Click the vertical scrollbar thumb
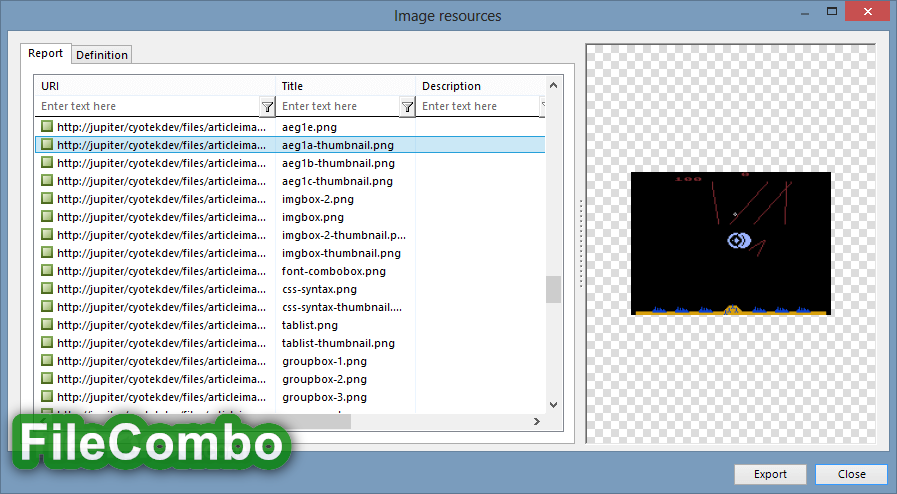 click(553, 289)
